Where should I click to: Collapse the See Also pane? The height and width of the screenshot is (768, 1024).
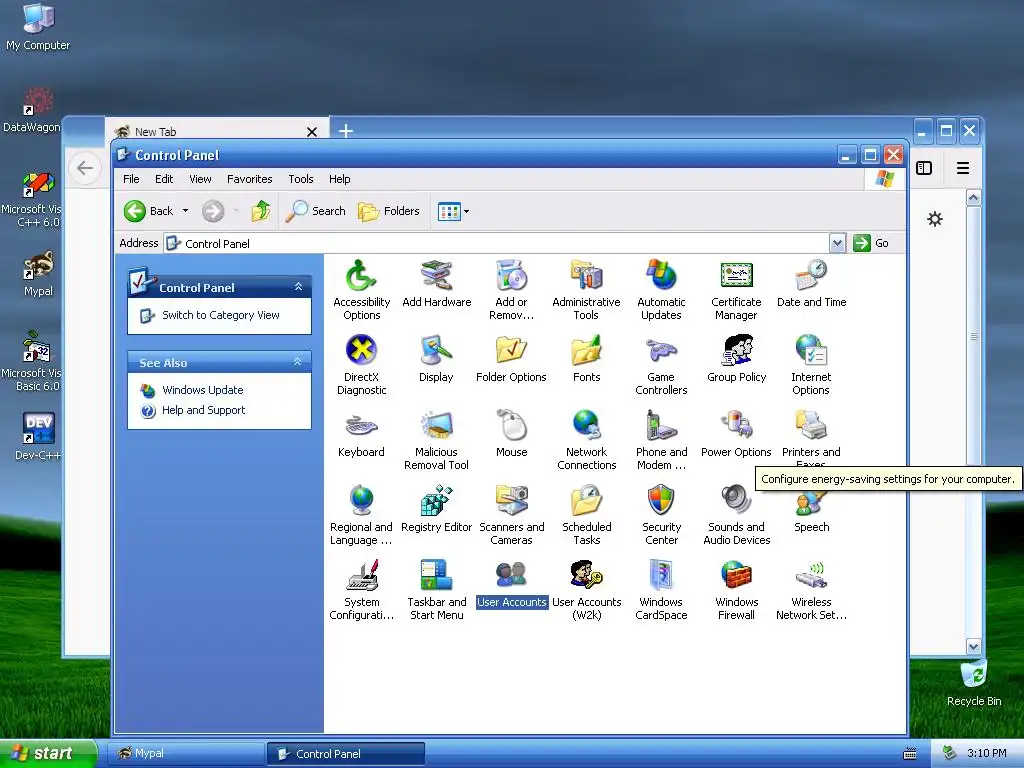tap(298, 362)
